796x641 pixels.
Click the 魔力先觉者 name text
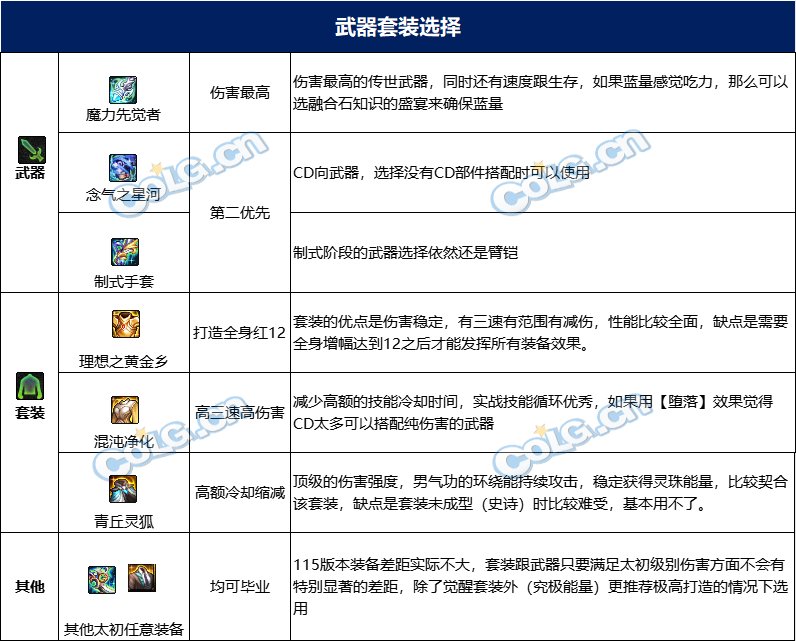point(124,115)
